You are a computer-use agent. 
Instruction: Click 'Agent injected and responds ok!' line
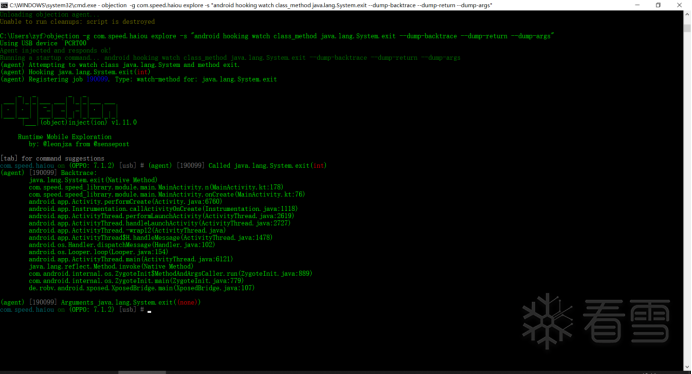[56, 50]
